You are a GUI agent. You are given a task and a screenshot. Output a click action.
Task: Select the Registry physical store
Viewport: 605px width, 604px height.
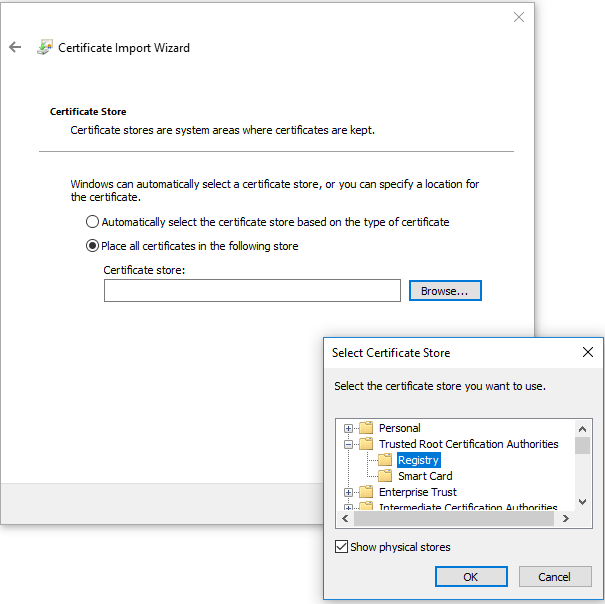pyautogui.click(x=418, y=460)
